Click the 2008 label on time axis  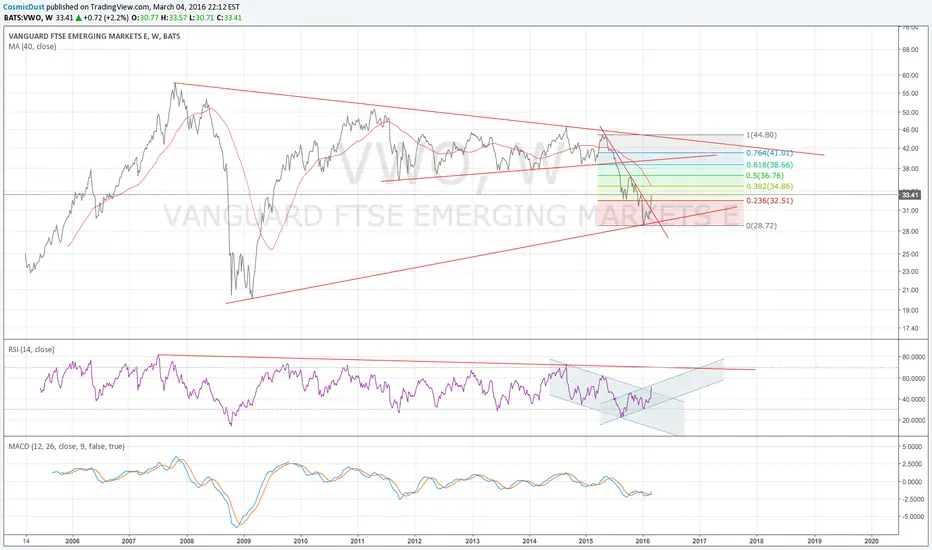click(x=187, y=541)
